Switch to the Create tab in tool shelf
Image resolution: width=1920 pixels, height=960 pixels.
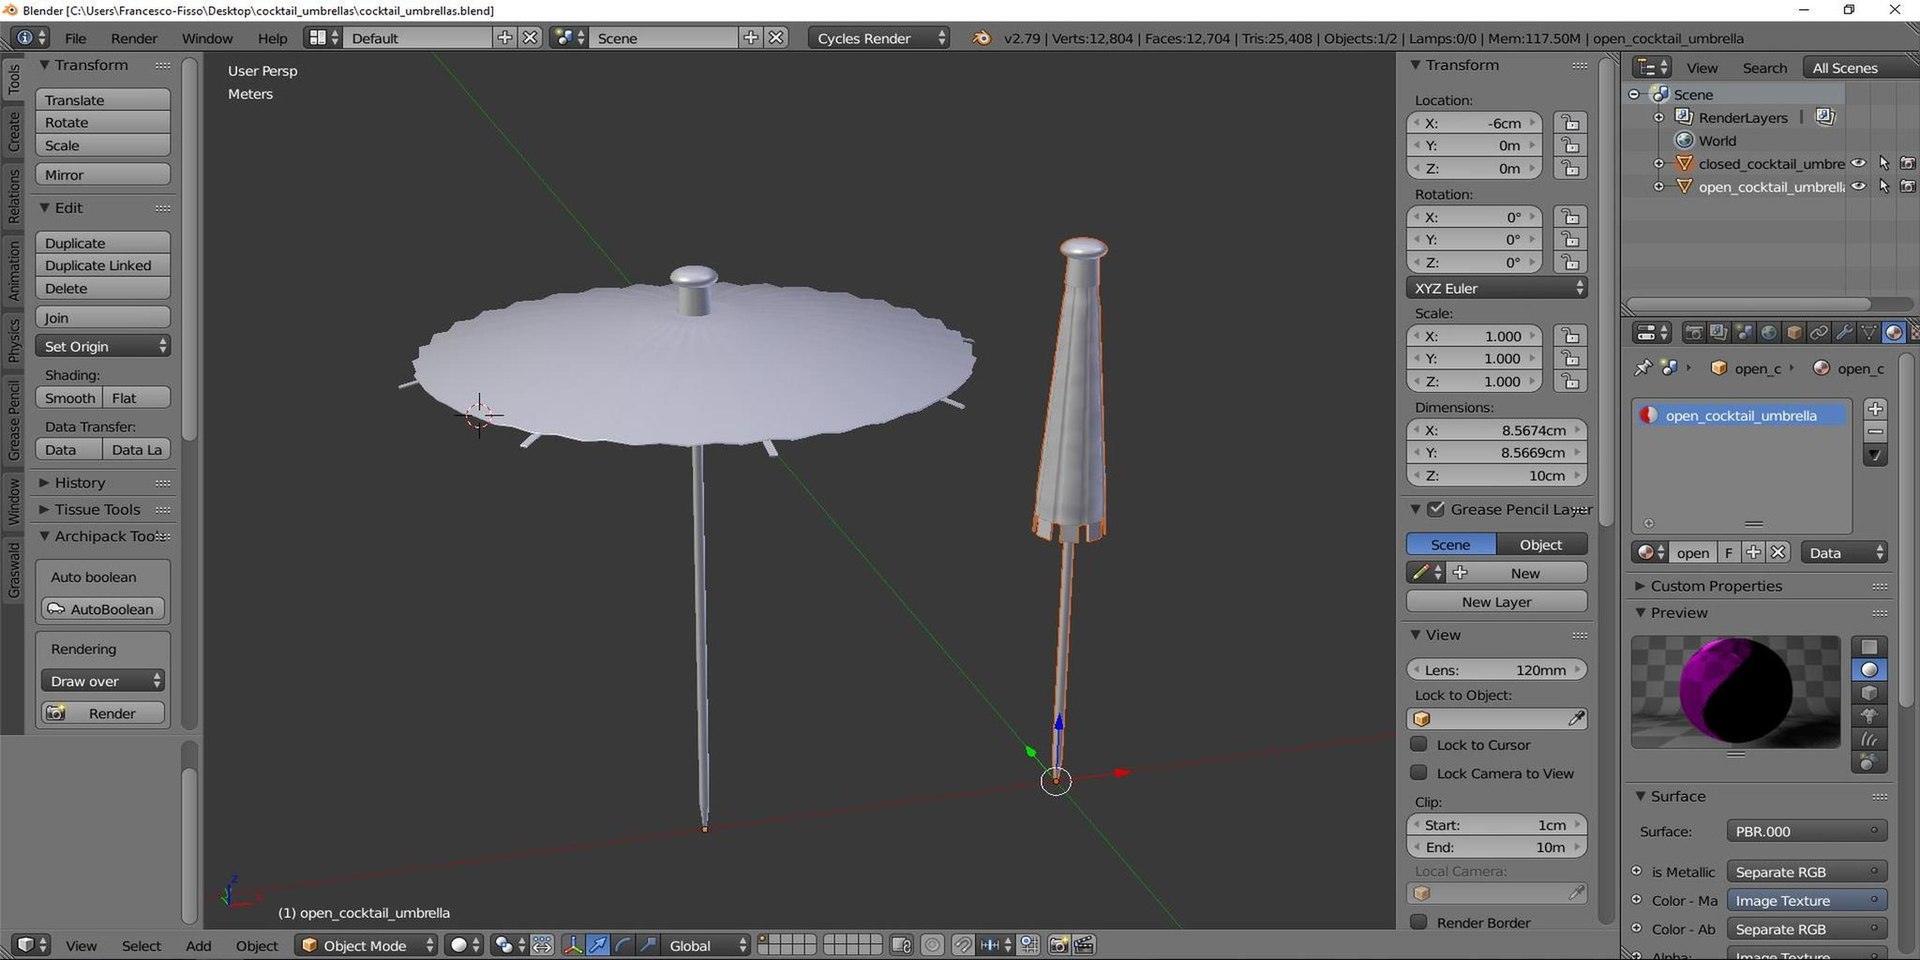(14, 131)
